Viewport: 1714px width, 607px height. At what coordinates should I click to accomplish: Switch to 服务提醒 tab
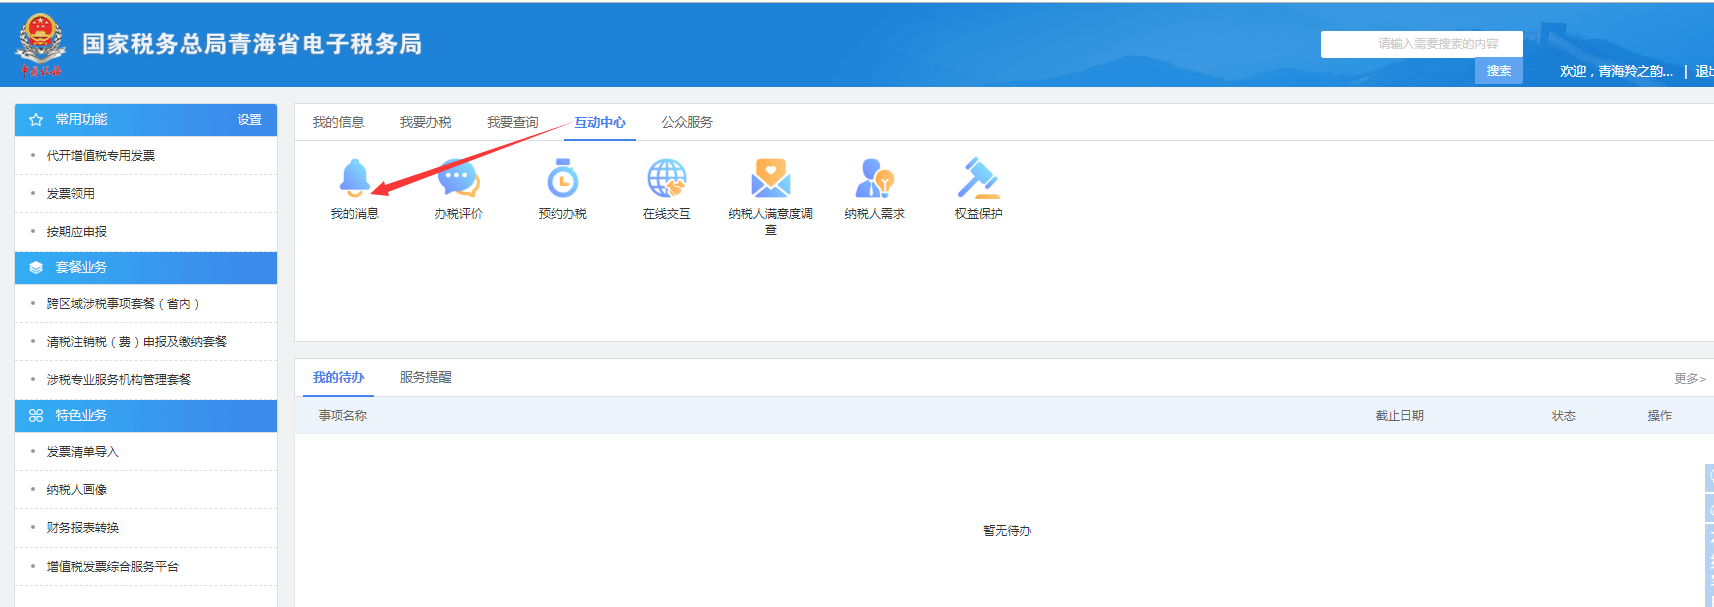(426, 378)
